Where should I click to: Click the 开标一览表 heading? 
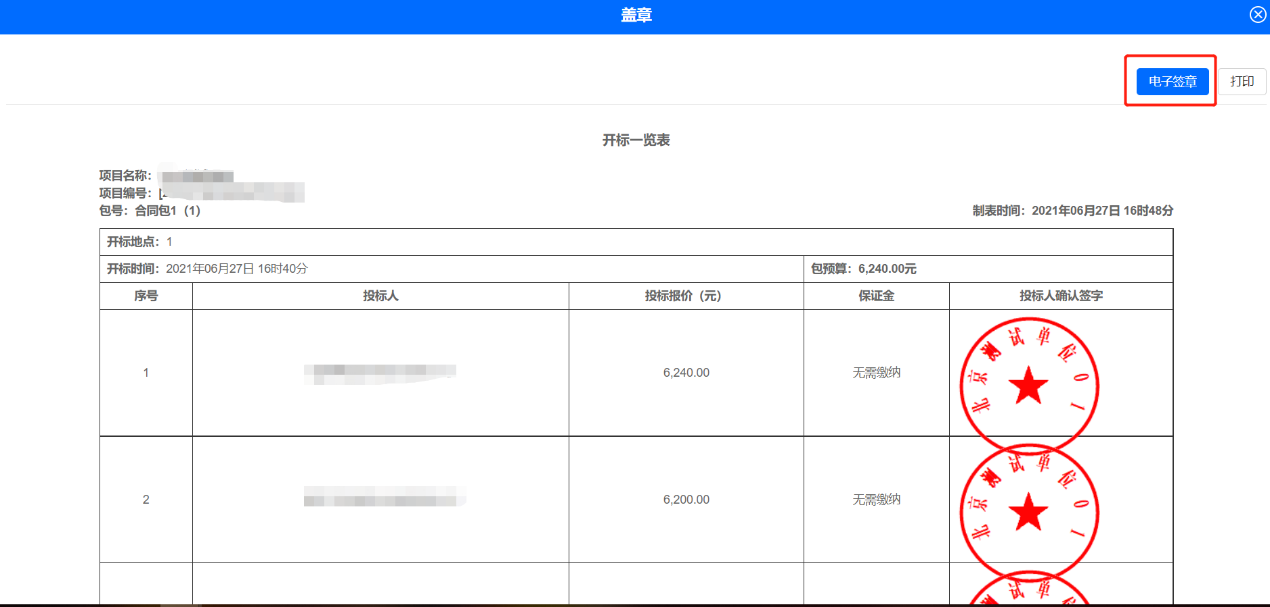(x=635, y=141)
